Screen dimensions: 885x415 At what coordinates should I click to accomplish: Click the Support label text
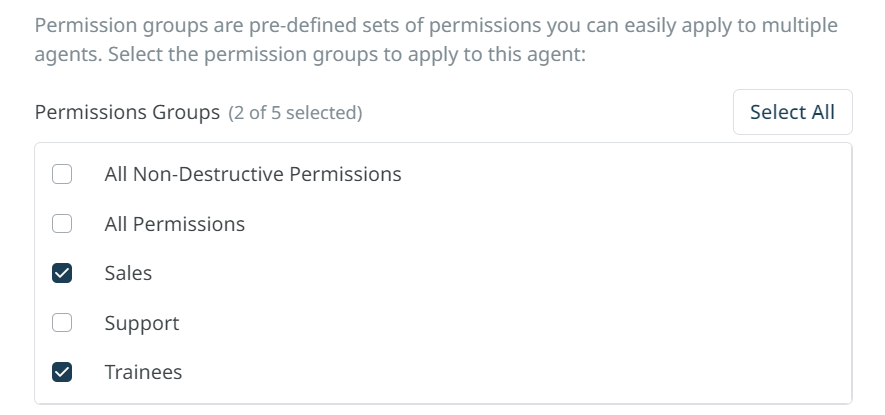(141, 323)
